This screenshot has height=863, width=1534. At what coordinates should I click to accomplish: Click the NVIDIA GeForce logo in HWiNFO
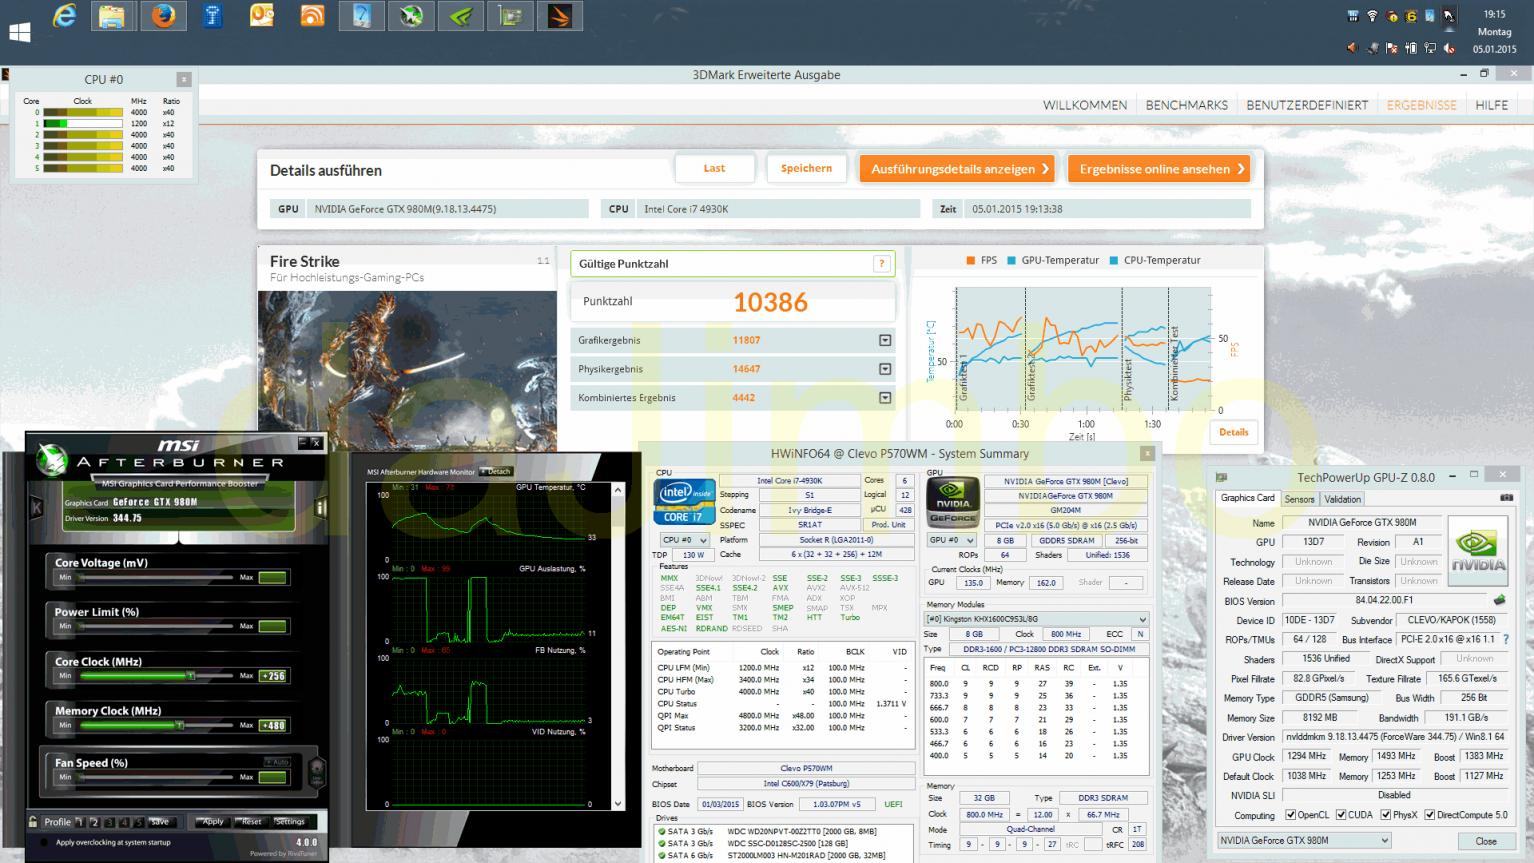pyautogui.click(x=952, y=502)
